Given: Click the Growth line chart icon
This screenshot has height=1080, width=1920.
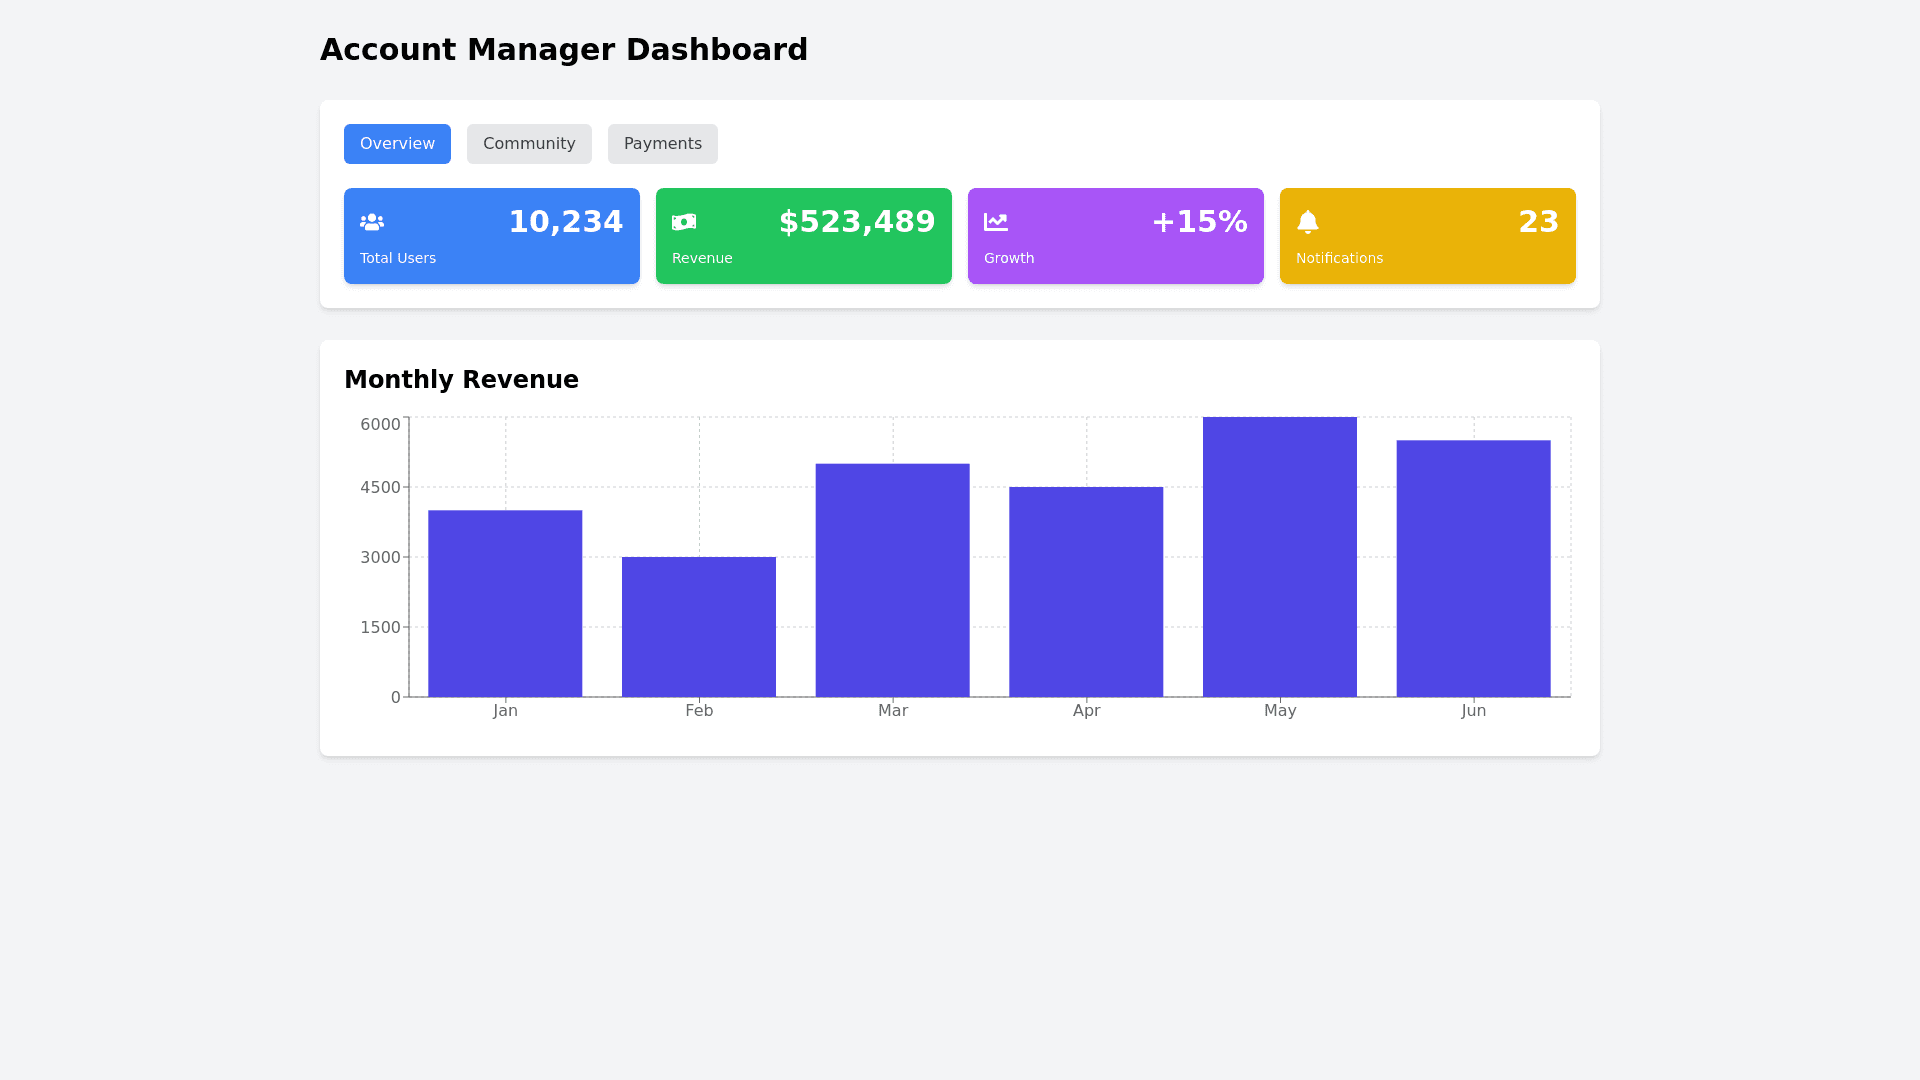Looking at the screenshot, I should pos(996,222).
